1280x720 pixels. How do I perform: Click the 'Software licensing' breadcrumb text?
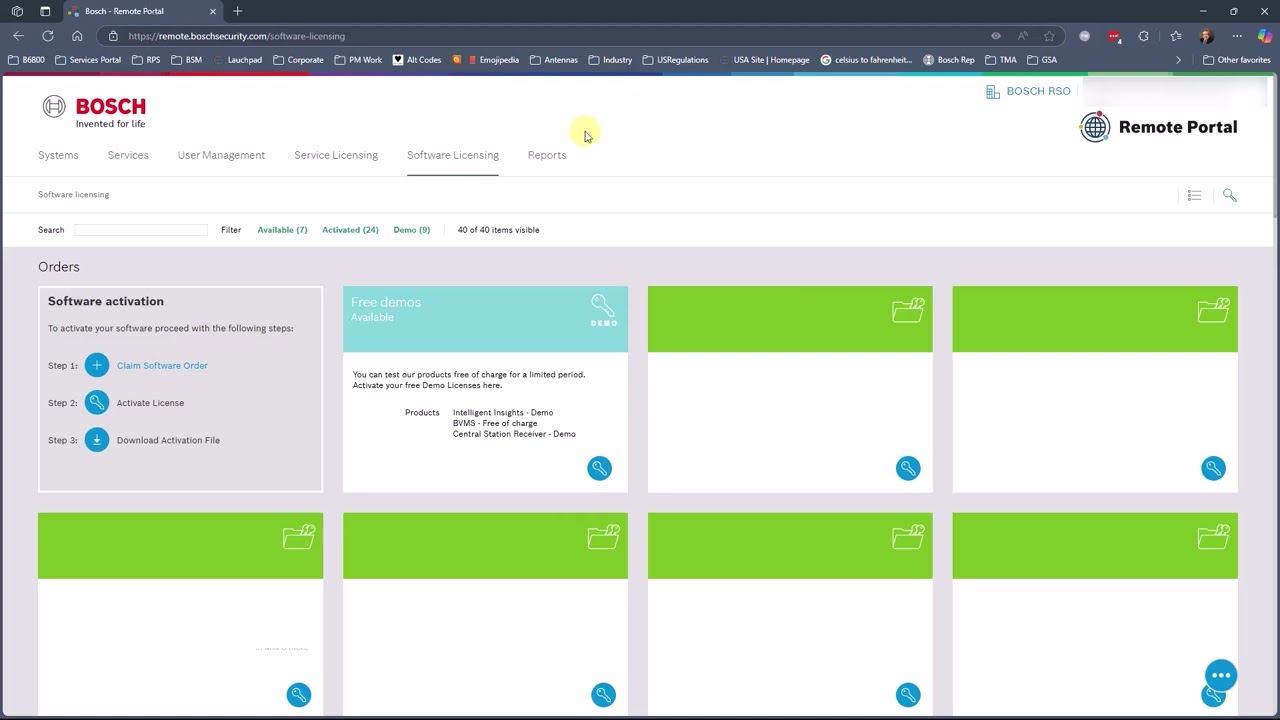pyautogui.click(x=74, y=195)
